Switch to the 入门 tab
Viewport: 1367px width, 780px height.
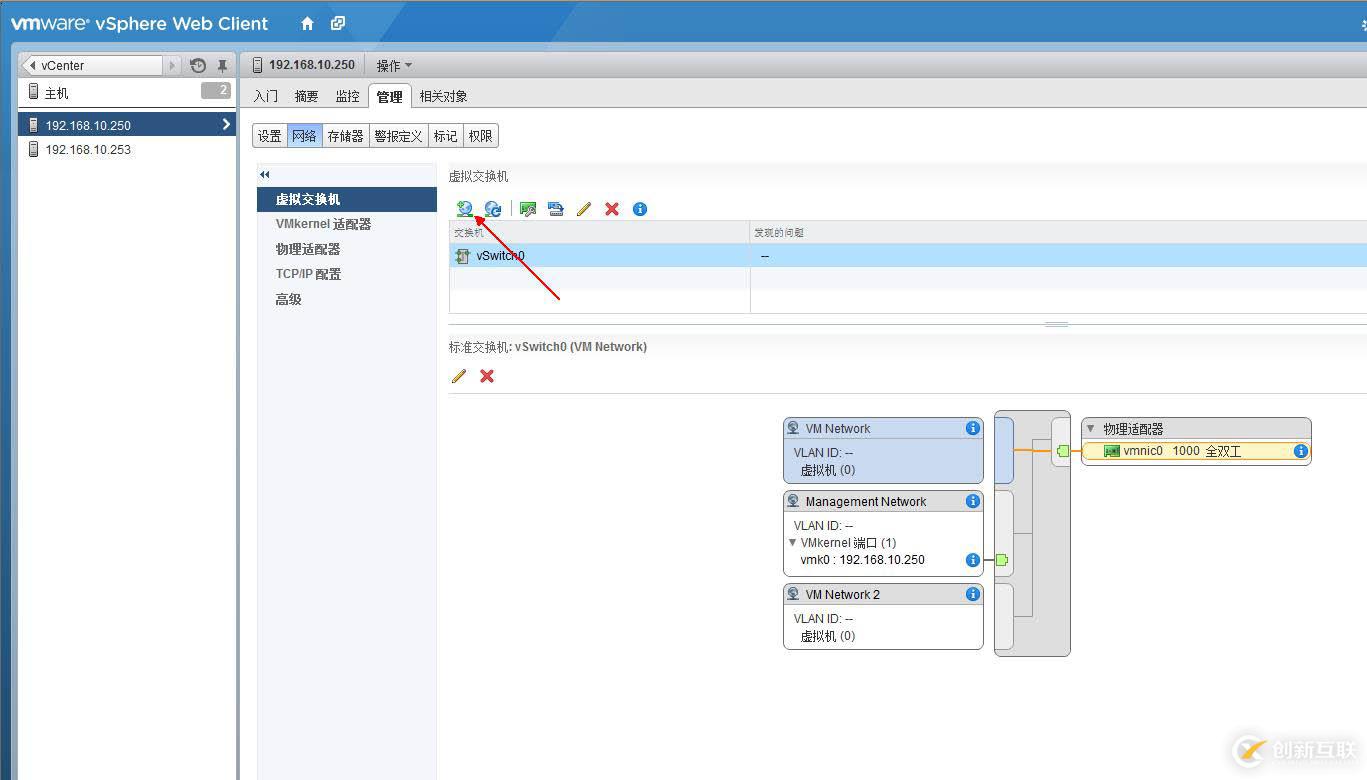click(x=266, y=96)
